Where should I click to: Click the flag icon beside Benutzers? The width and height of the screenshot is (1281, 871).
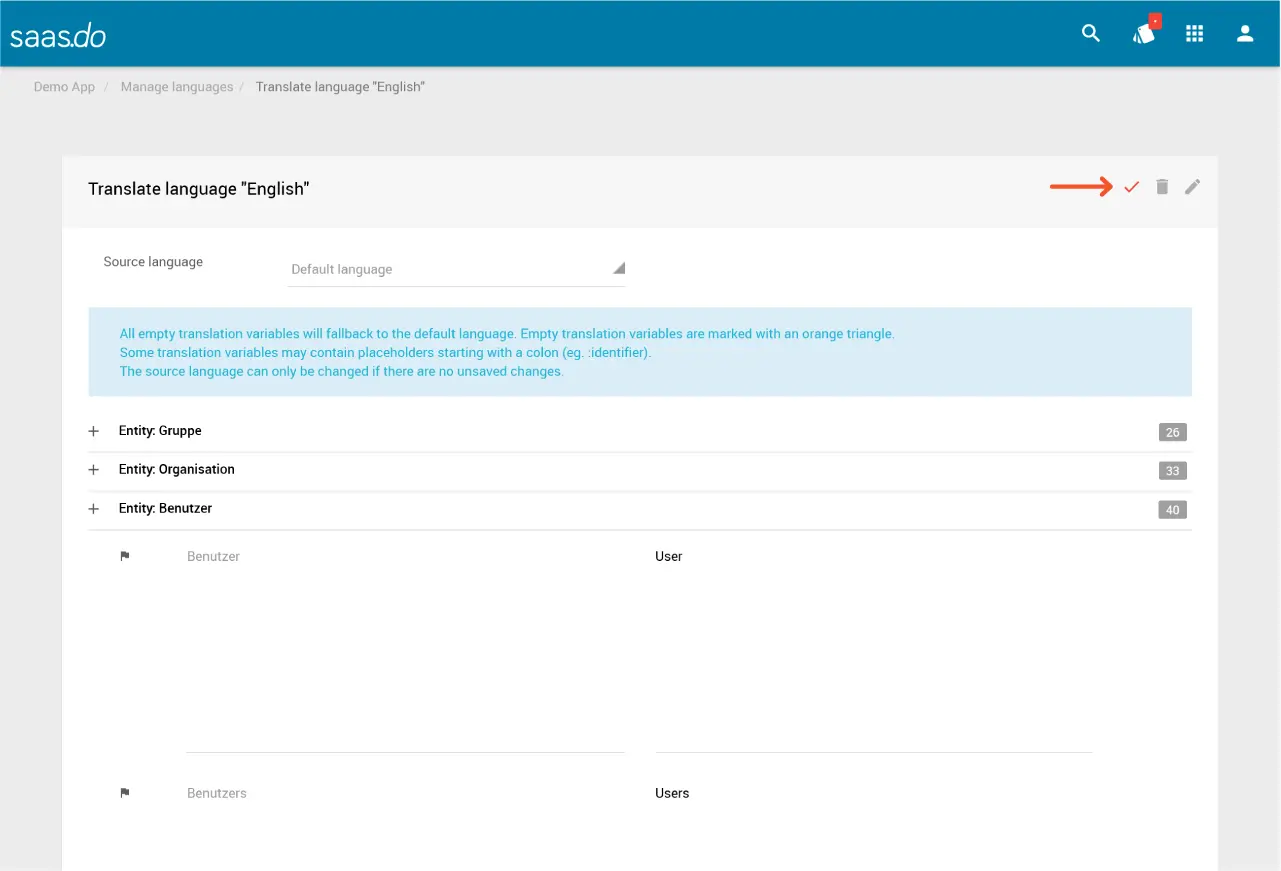tap(125, 793)
